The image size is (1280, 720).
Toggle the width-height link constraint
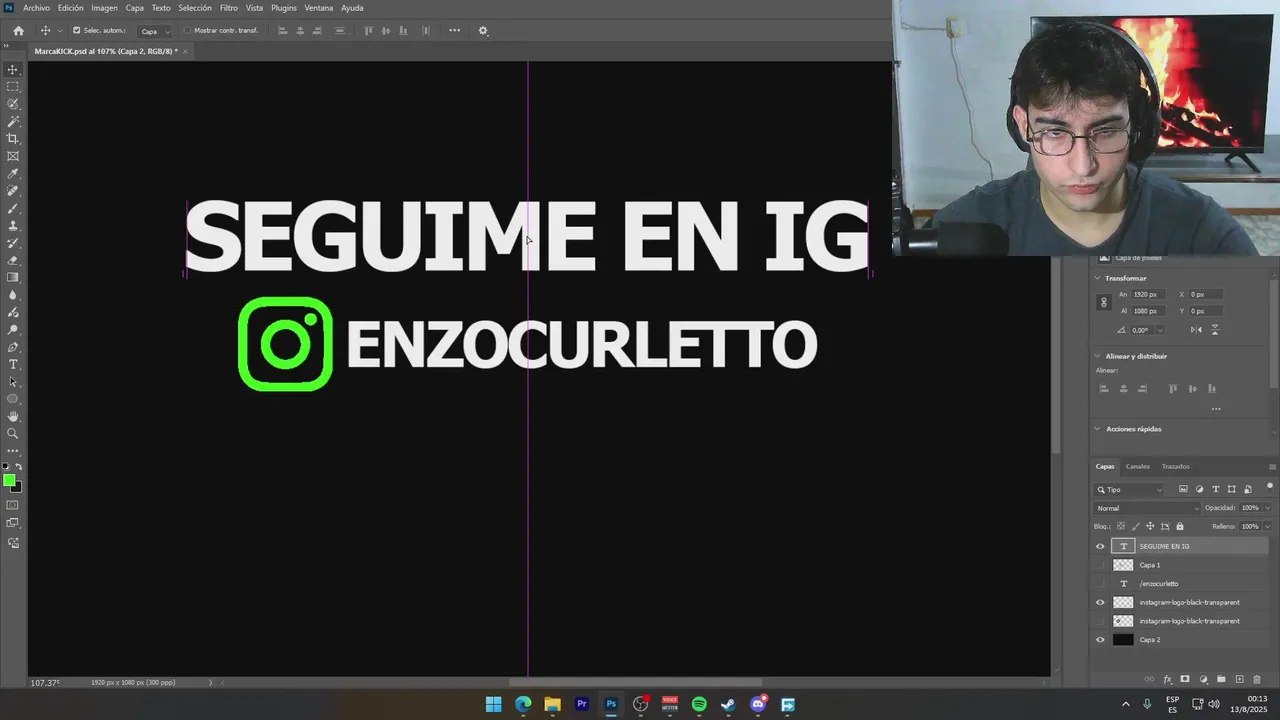(1104, 302)
